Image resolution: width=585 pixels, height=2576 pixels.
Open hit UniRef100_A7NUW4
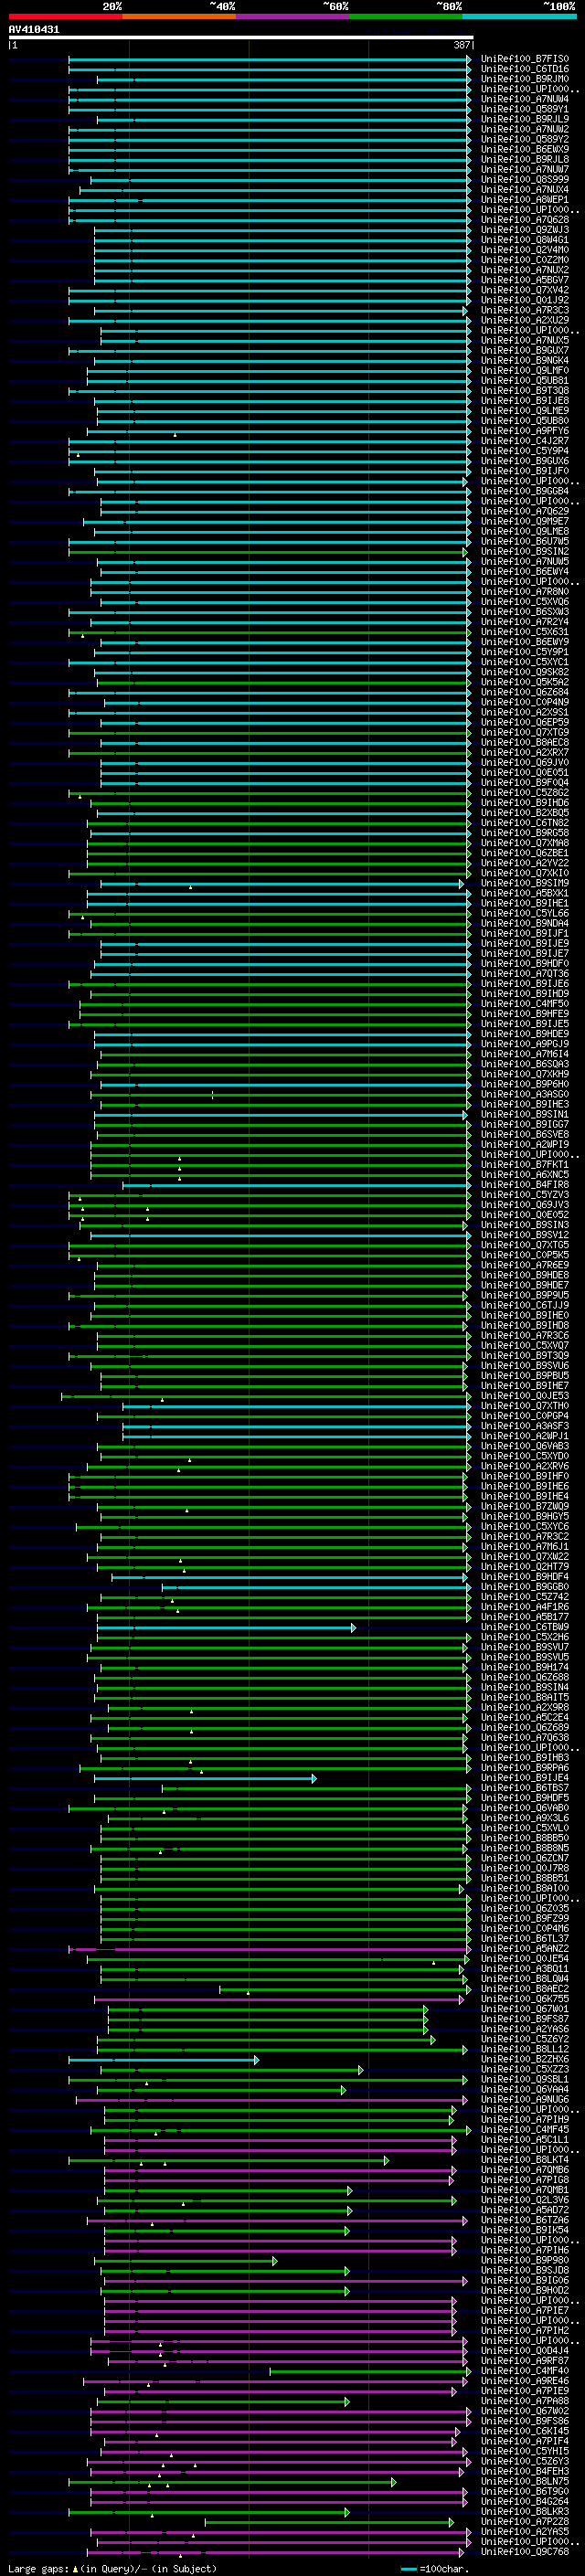click(525, 99)
